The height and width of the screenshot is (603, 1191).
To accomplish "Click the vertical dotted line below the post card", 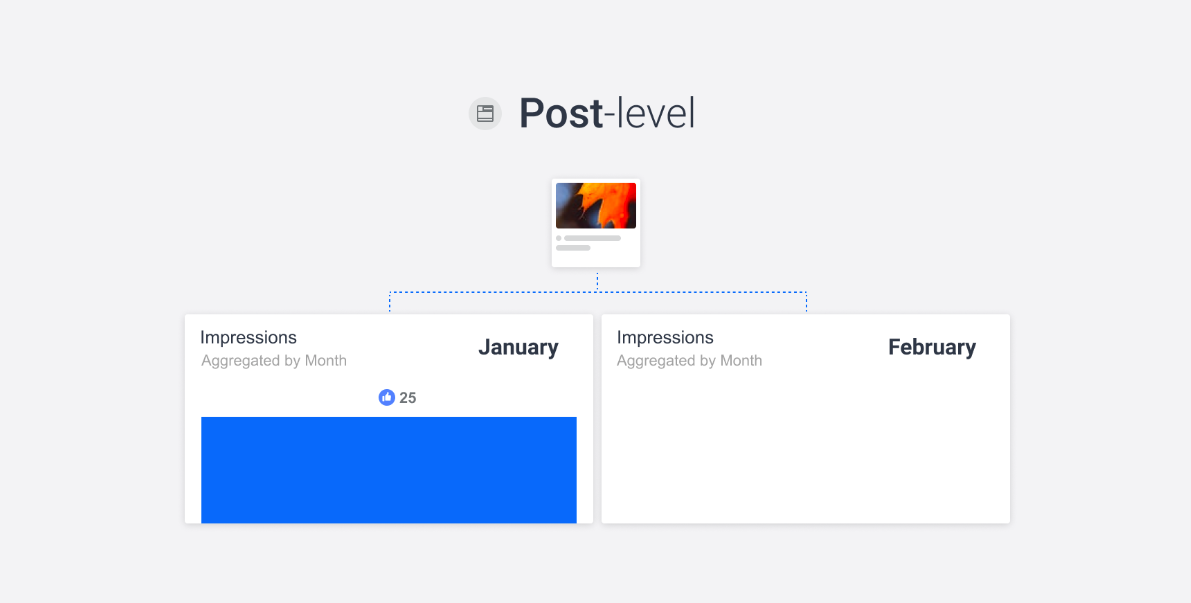I will coord(597,280).
